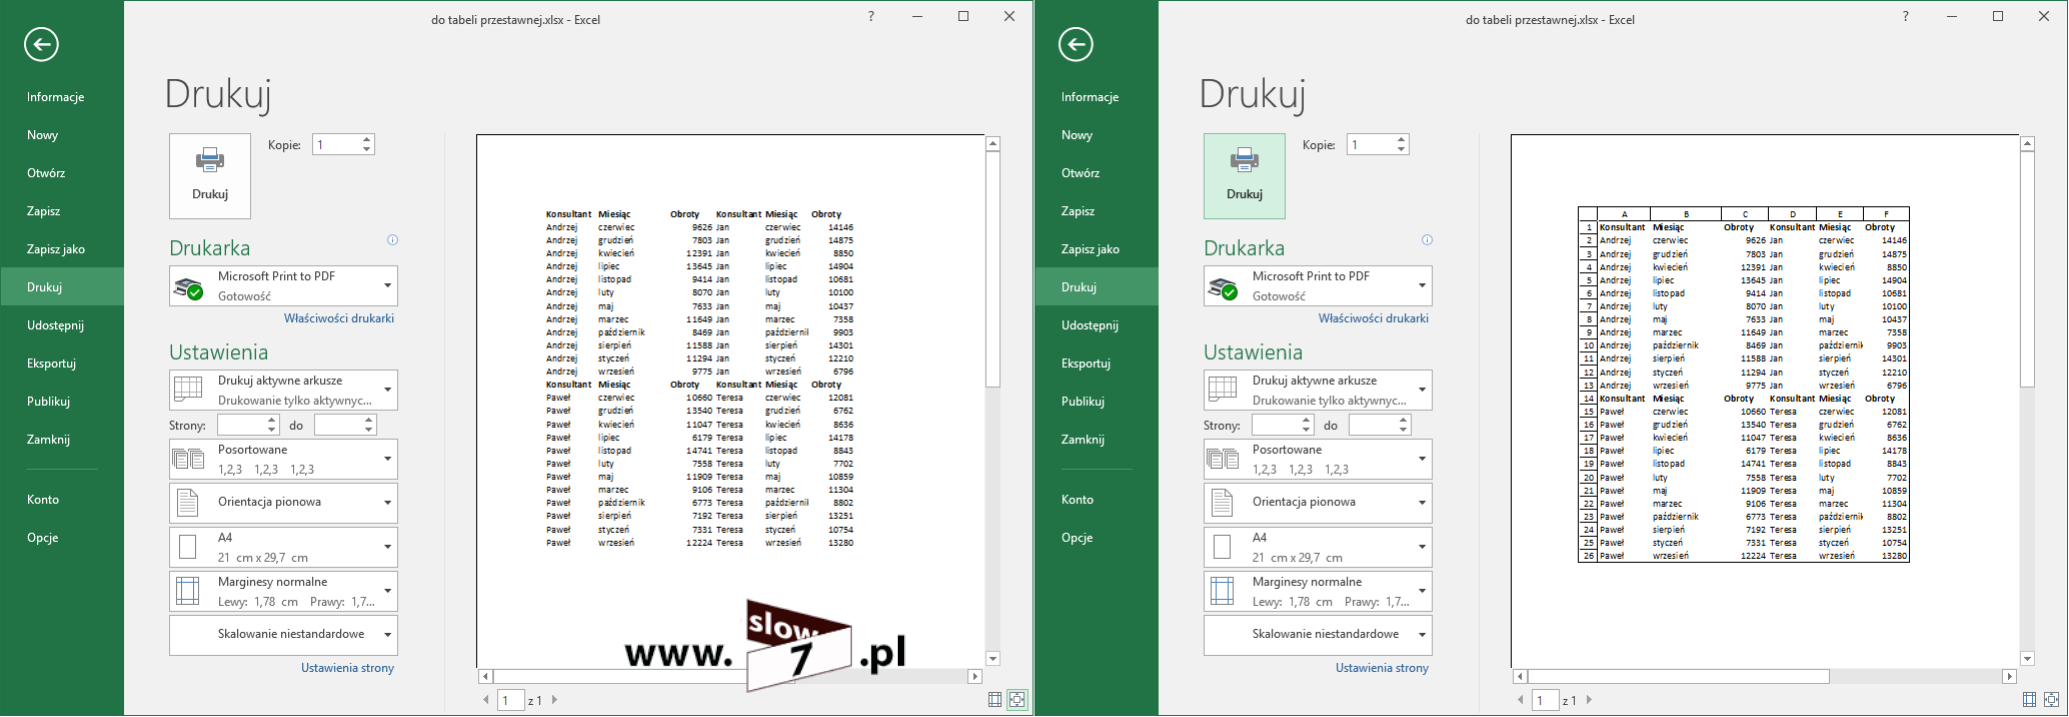Expand Drukuj aktywne arkusze dropdown, left window

pyautogui.click(x=283, y=390)
